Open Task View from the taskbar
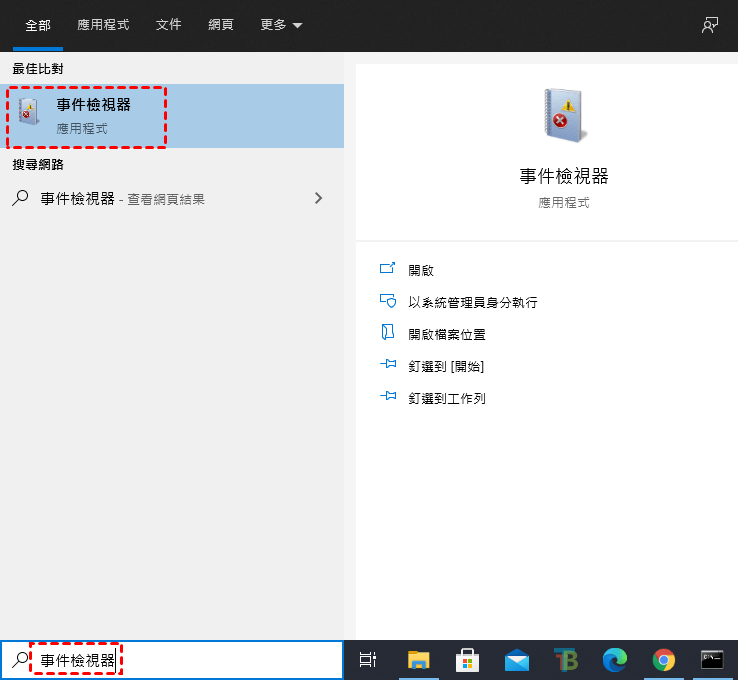The height and width of the screenshot is (680, 738). pyautogui.click(x=368, y=660)
